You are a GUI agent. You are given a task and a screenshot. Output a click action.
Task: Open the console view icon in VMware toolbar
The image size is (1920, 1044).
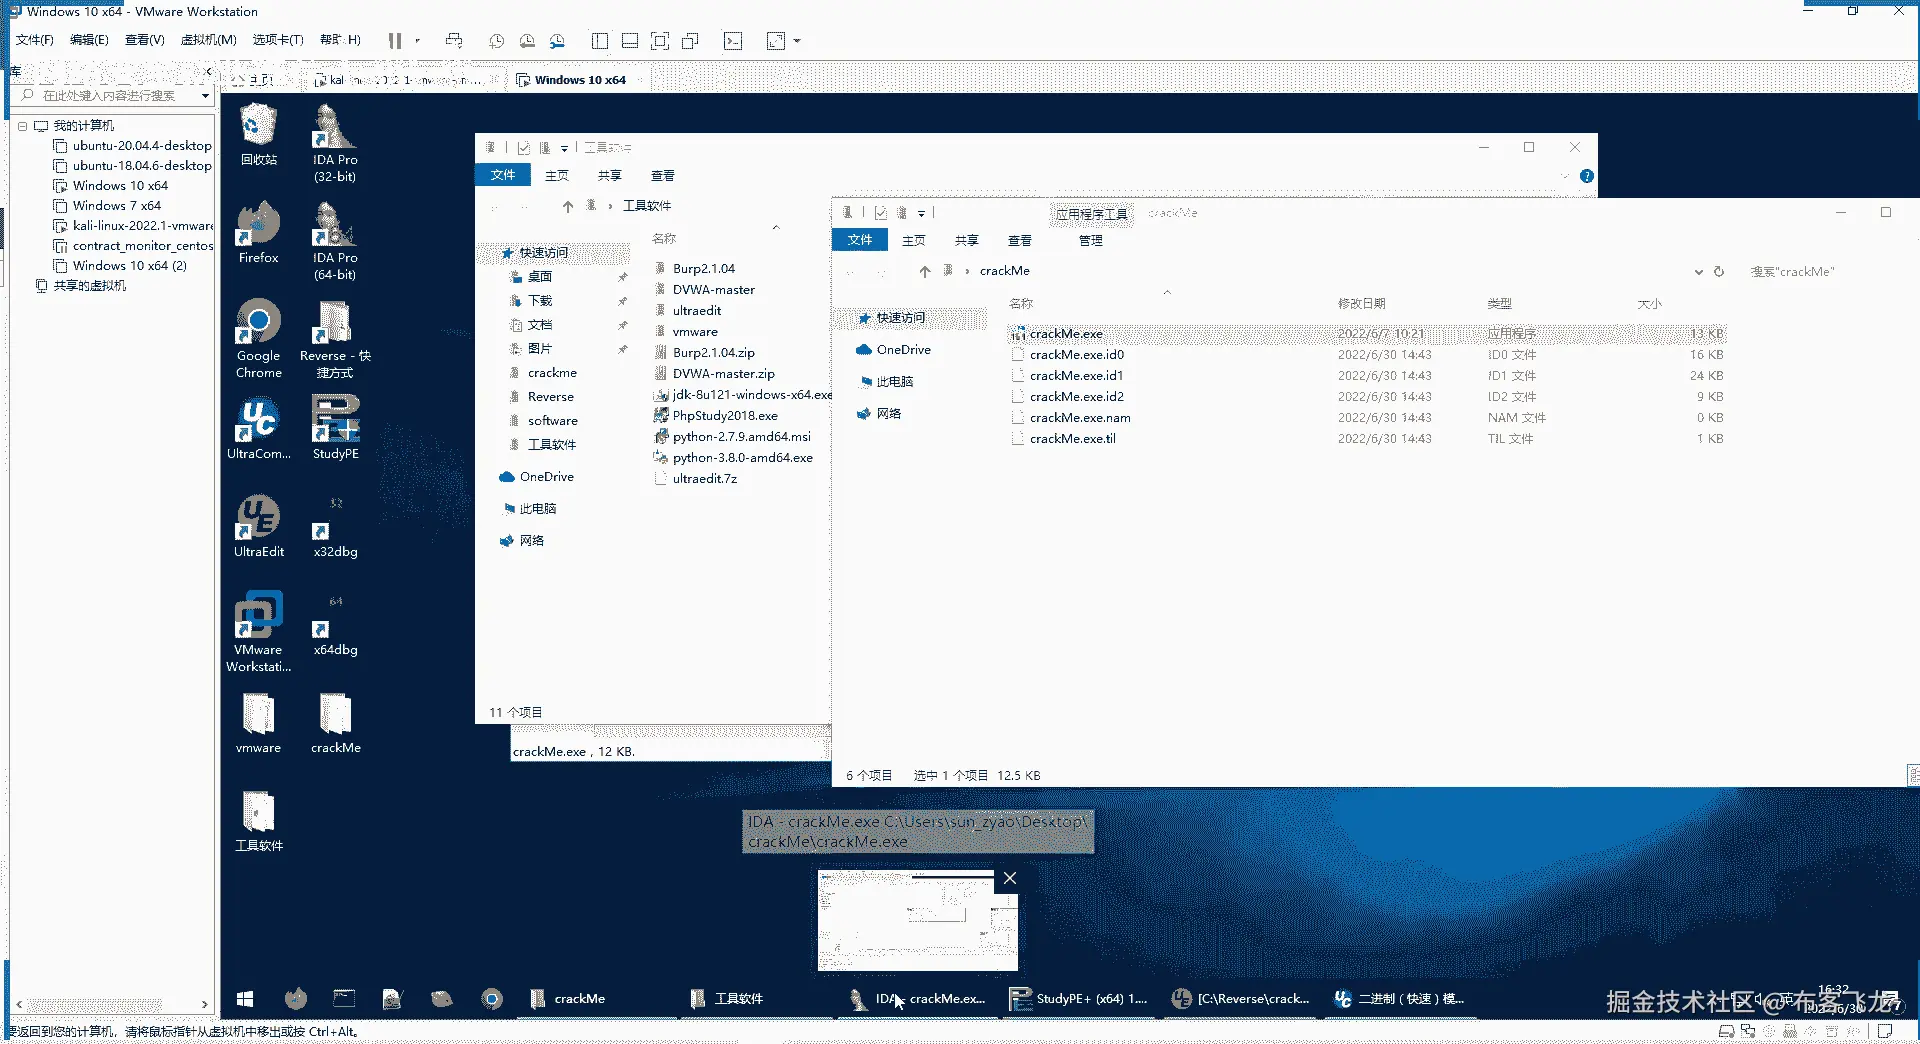(733, 41)
